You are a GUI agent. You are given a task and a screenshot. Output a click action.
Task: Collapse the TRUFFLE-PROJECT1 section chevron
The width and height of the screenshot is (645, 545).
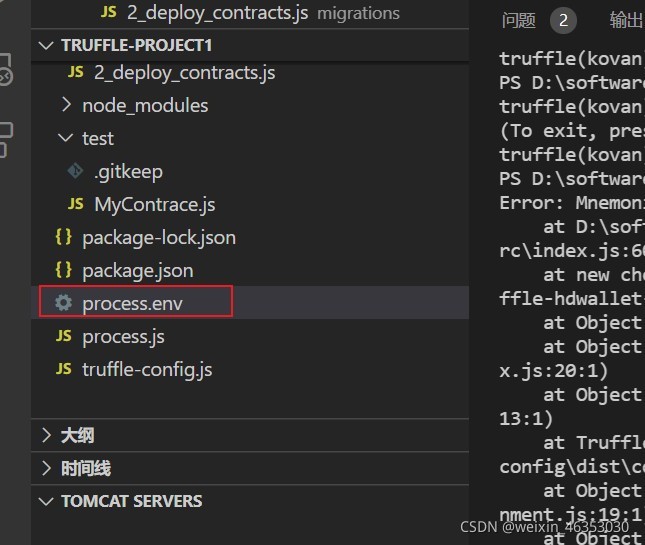[x=46, y=45]
